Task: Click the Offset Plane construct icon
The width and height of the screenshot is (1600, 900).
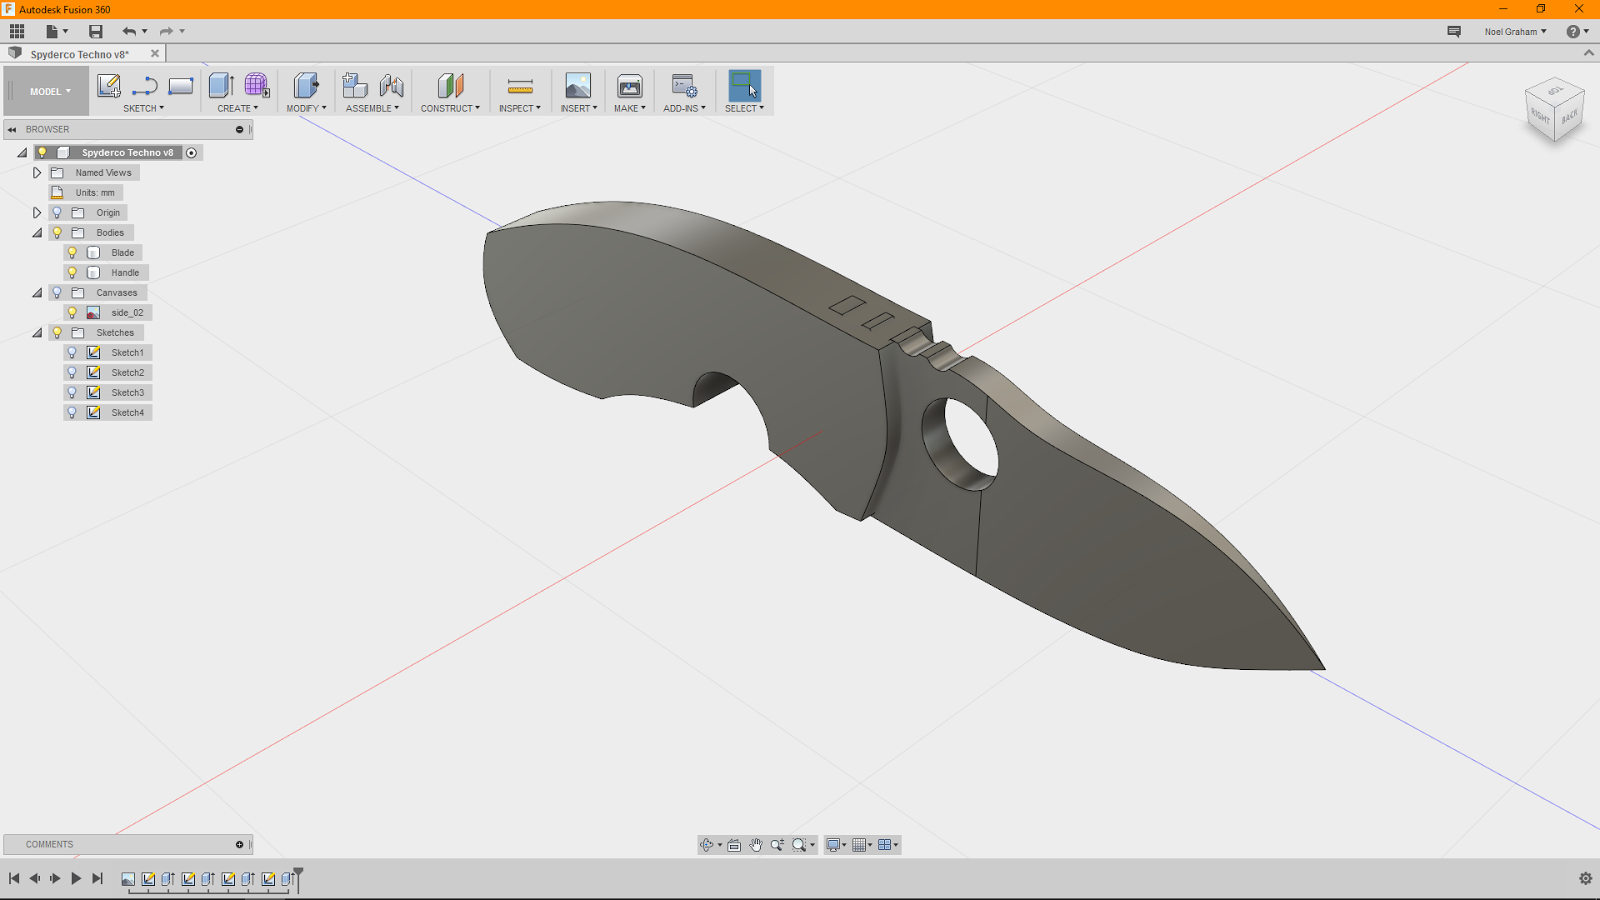Action: click(450, 85)
